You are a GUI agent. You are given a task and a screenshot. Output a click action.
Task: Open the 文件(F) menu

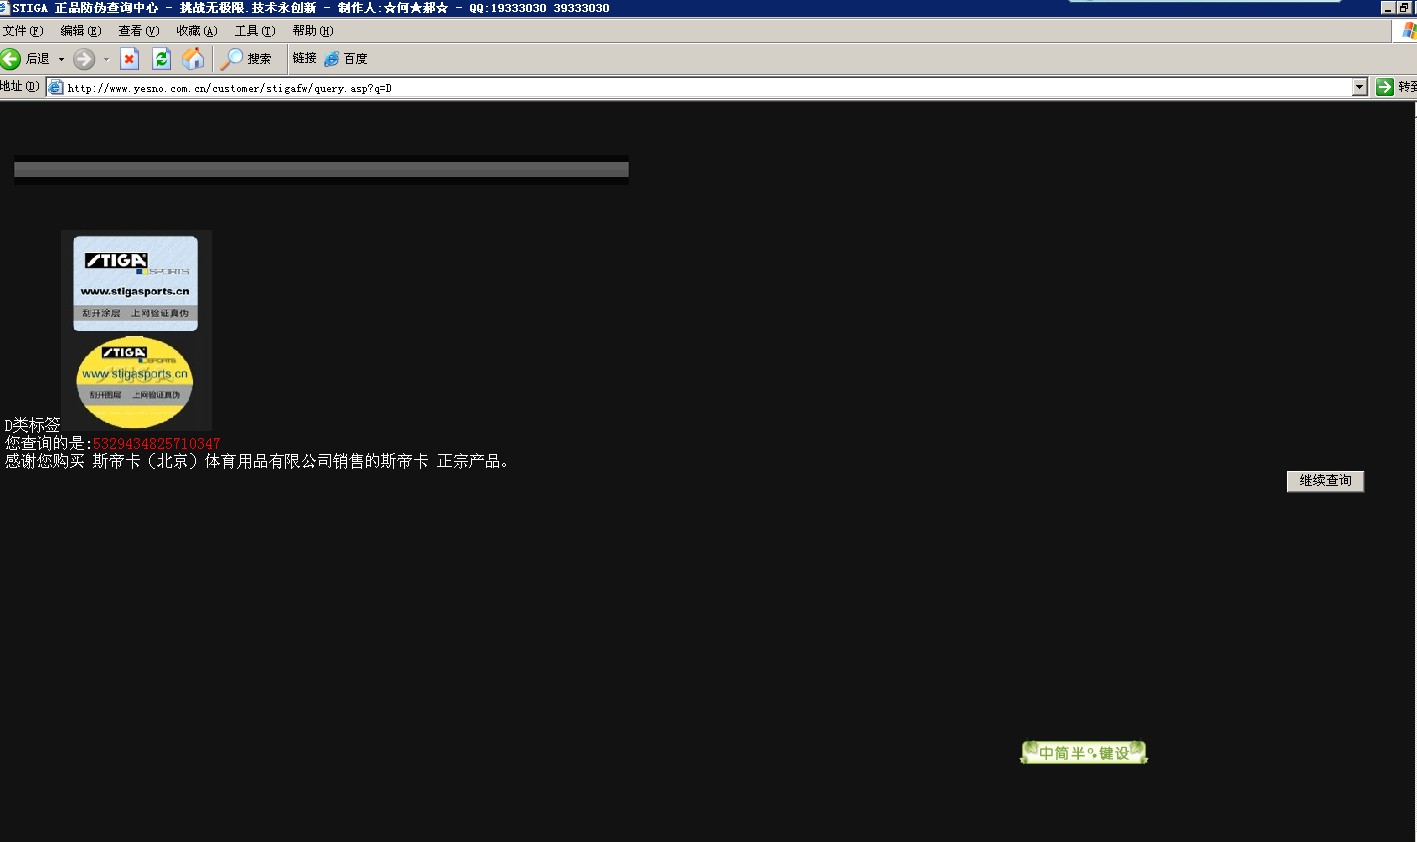click(22, 31)
